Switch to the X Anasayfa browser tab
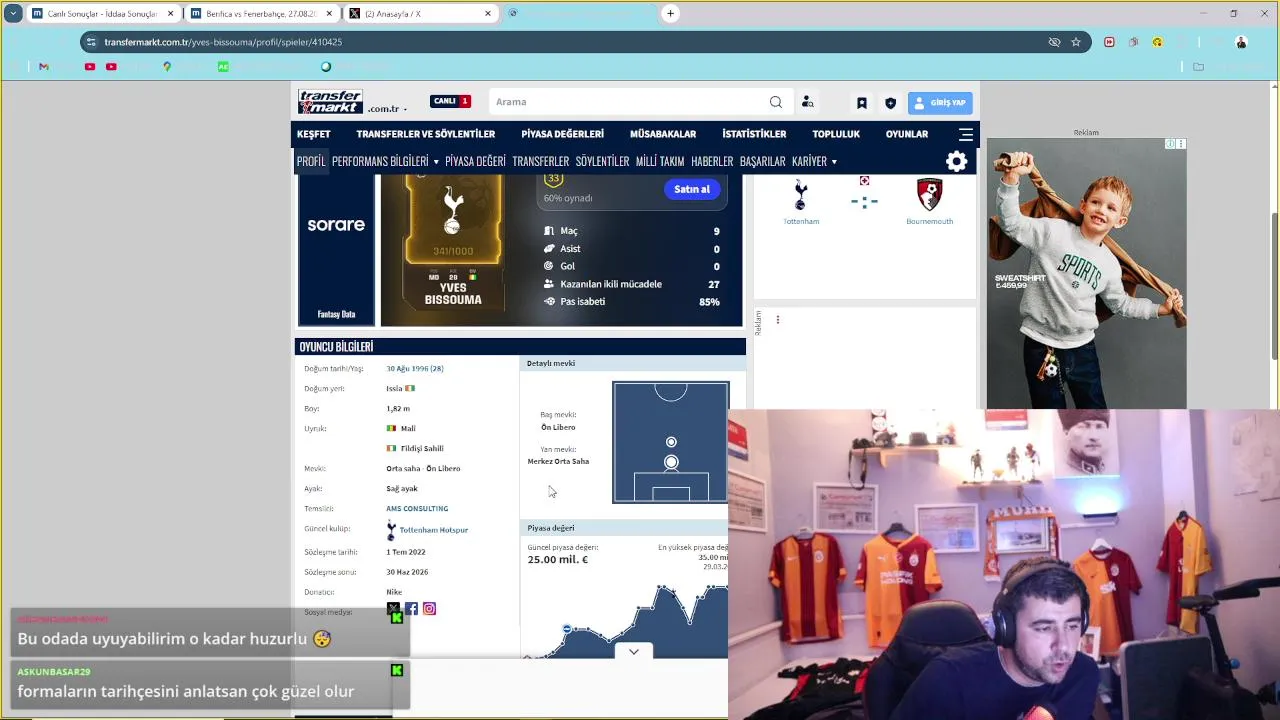 pyautogui.click(x=421, y=14)
